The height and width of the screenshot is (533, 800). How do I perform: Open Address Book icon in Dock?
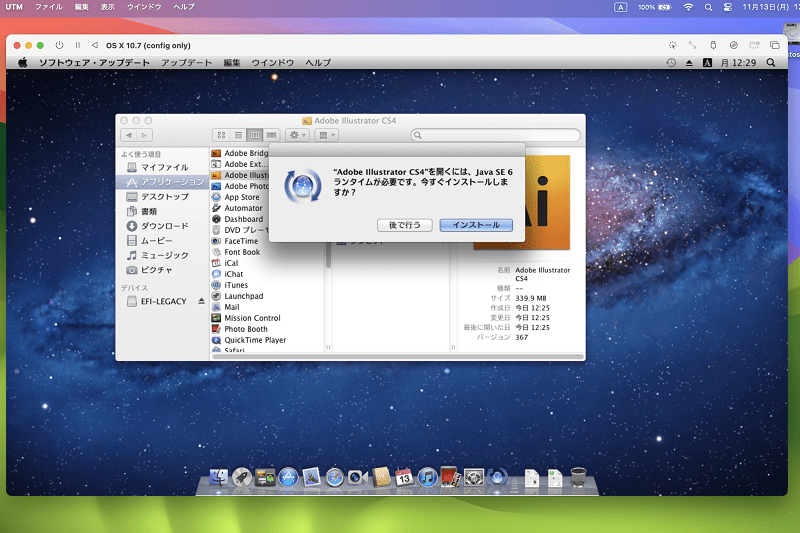381,477
